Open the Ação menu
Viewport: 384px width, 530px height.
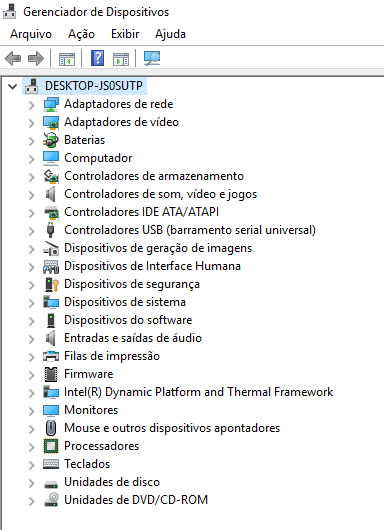tap(81, 34)
